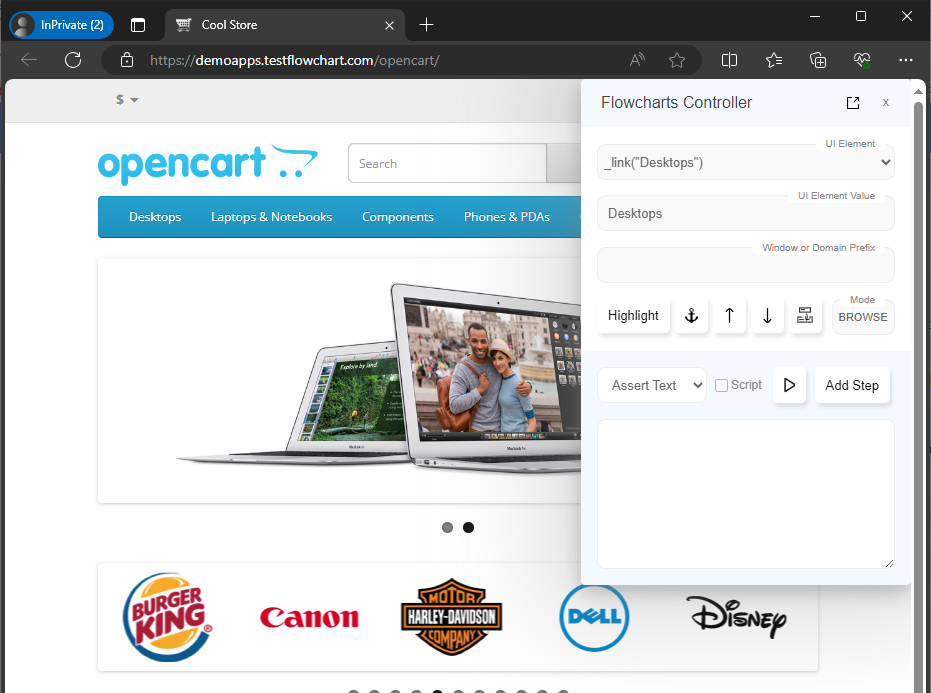Refresh the page in the browser

click(73, 60)
